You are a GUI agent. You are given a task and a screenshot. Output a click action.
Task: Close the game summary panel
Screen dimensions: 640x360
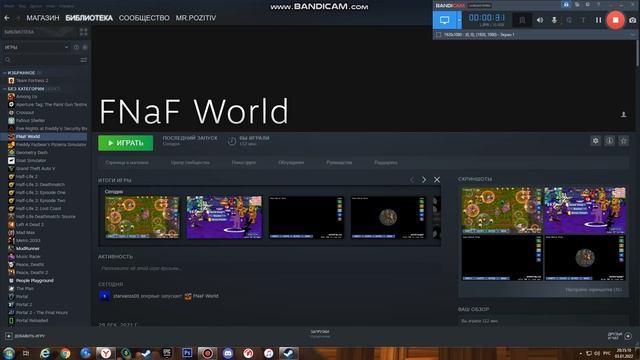[437, 180]
